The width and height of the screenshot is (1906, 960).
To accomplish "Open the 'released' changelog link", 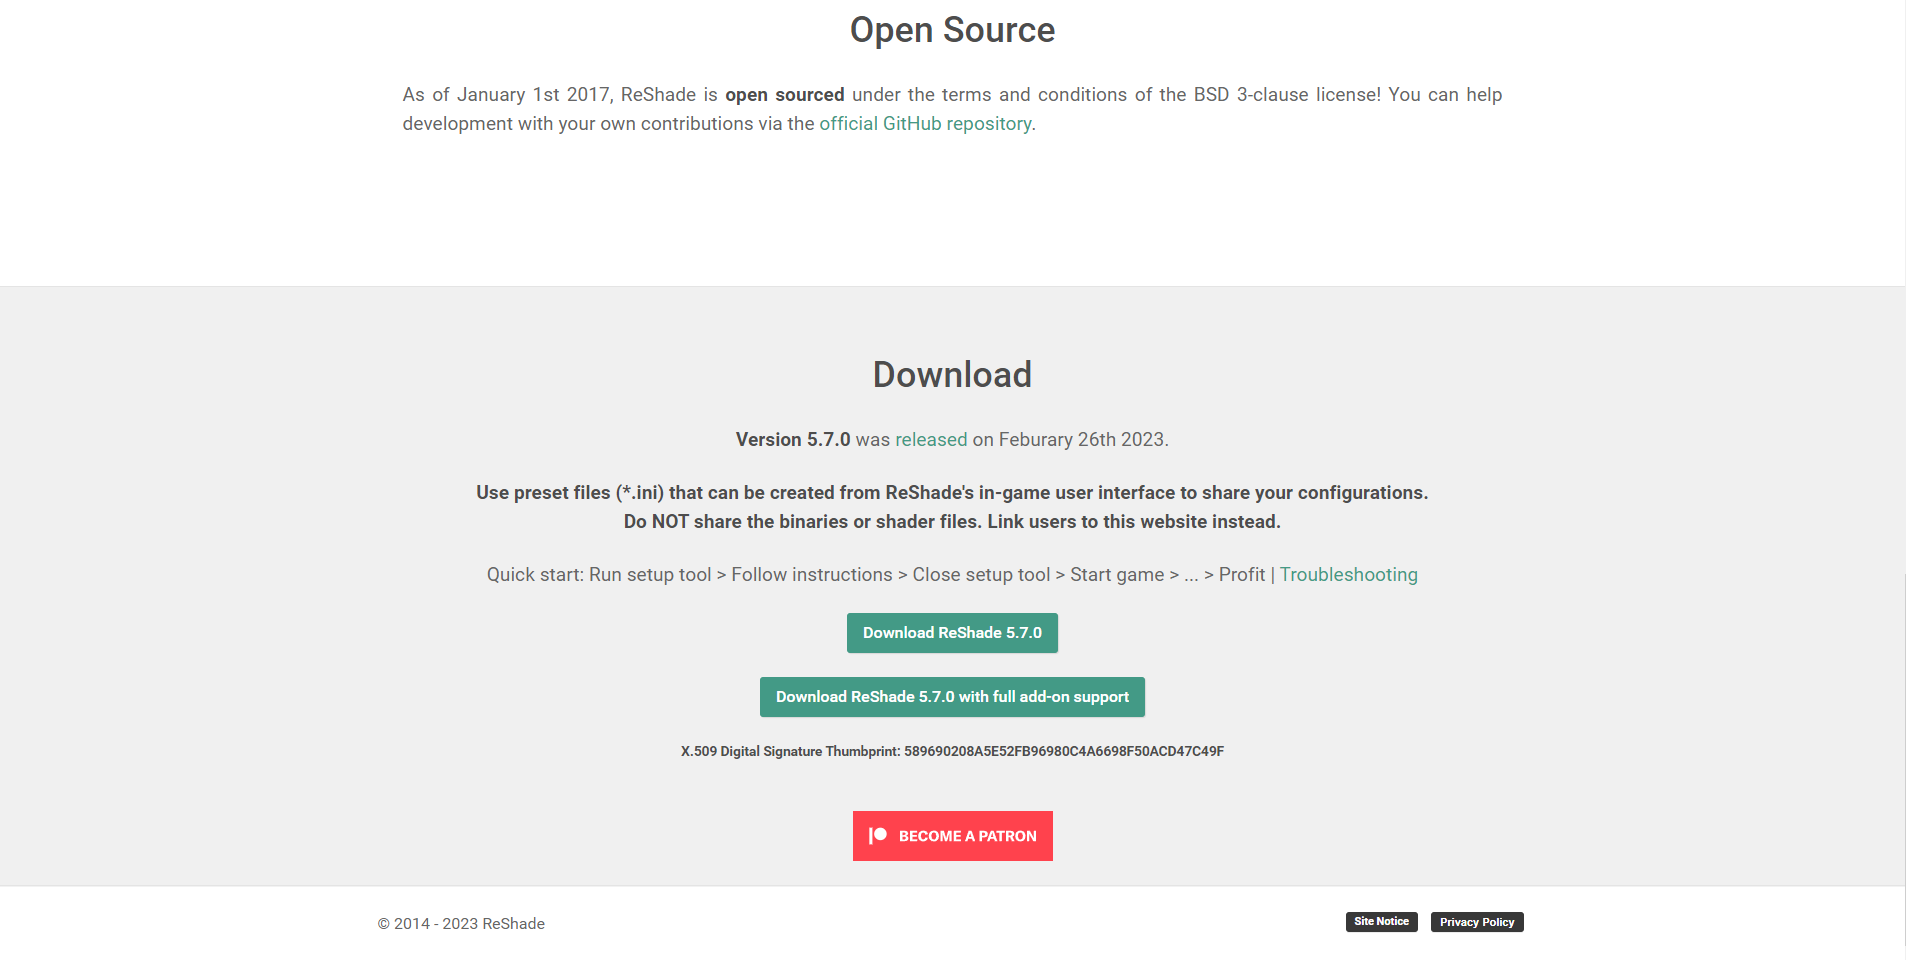I will [x=931, y=439].
